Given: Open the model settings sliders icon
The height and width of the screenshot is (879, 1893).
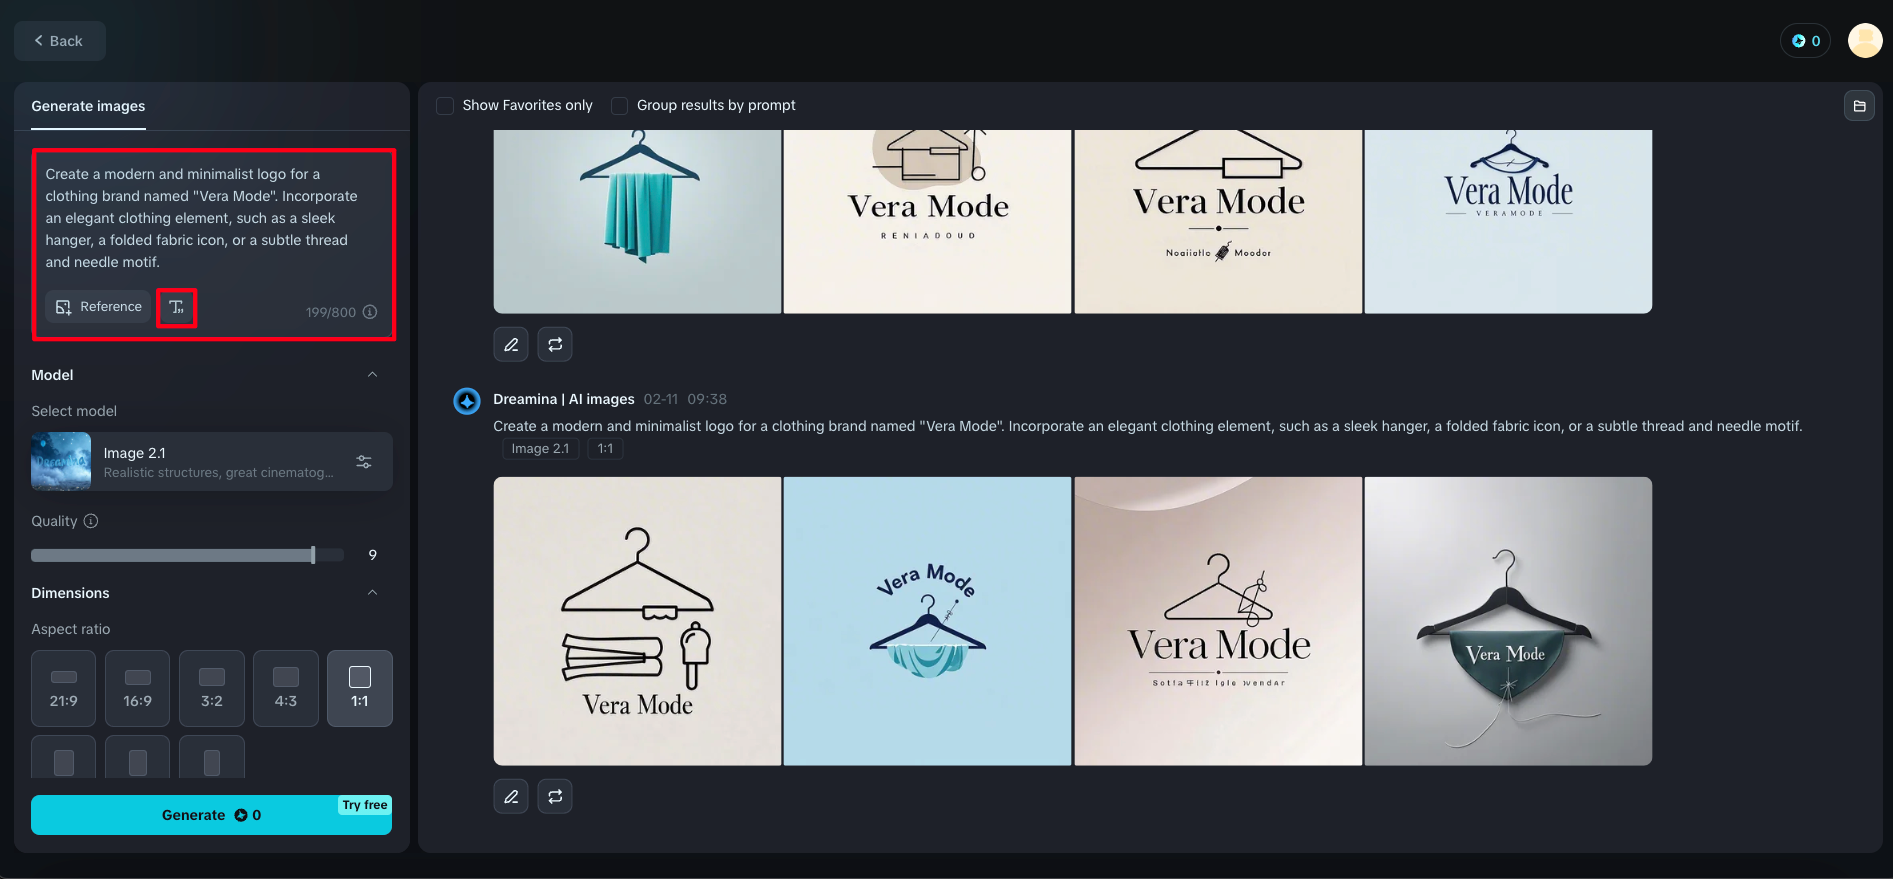Looking at the screenshot, I should coord(364,461).
